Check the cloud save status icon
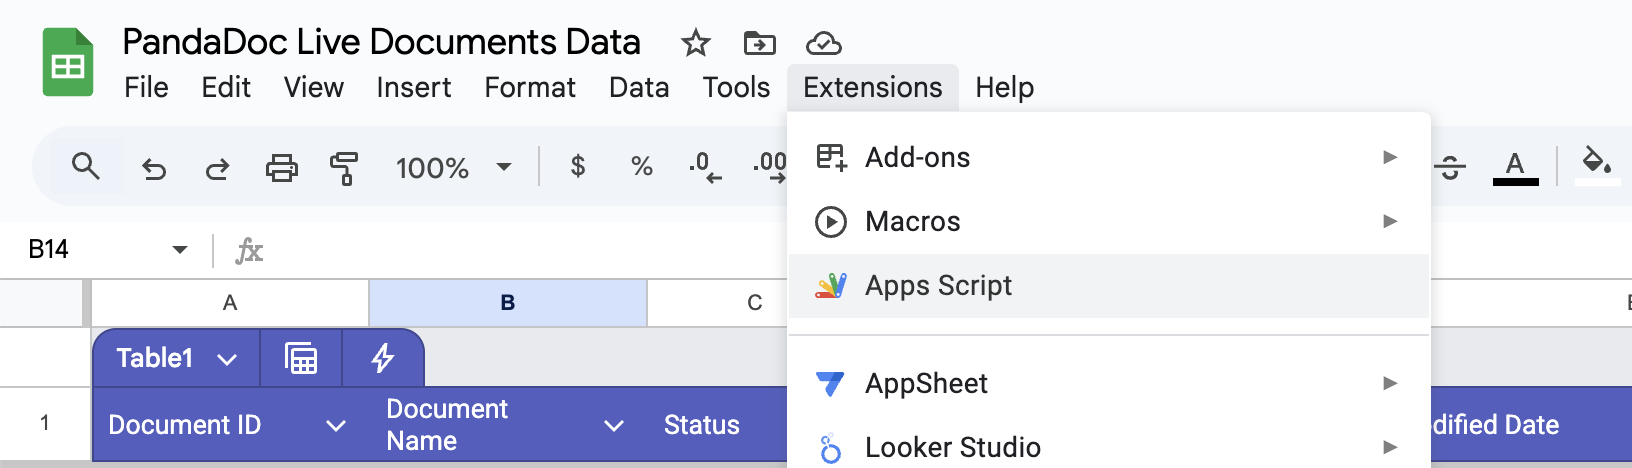1632x468 pixels. (823, 43)
